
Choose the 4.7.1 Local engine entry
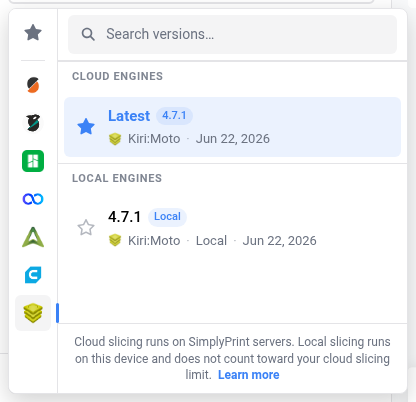coord(232,228)
